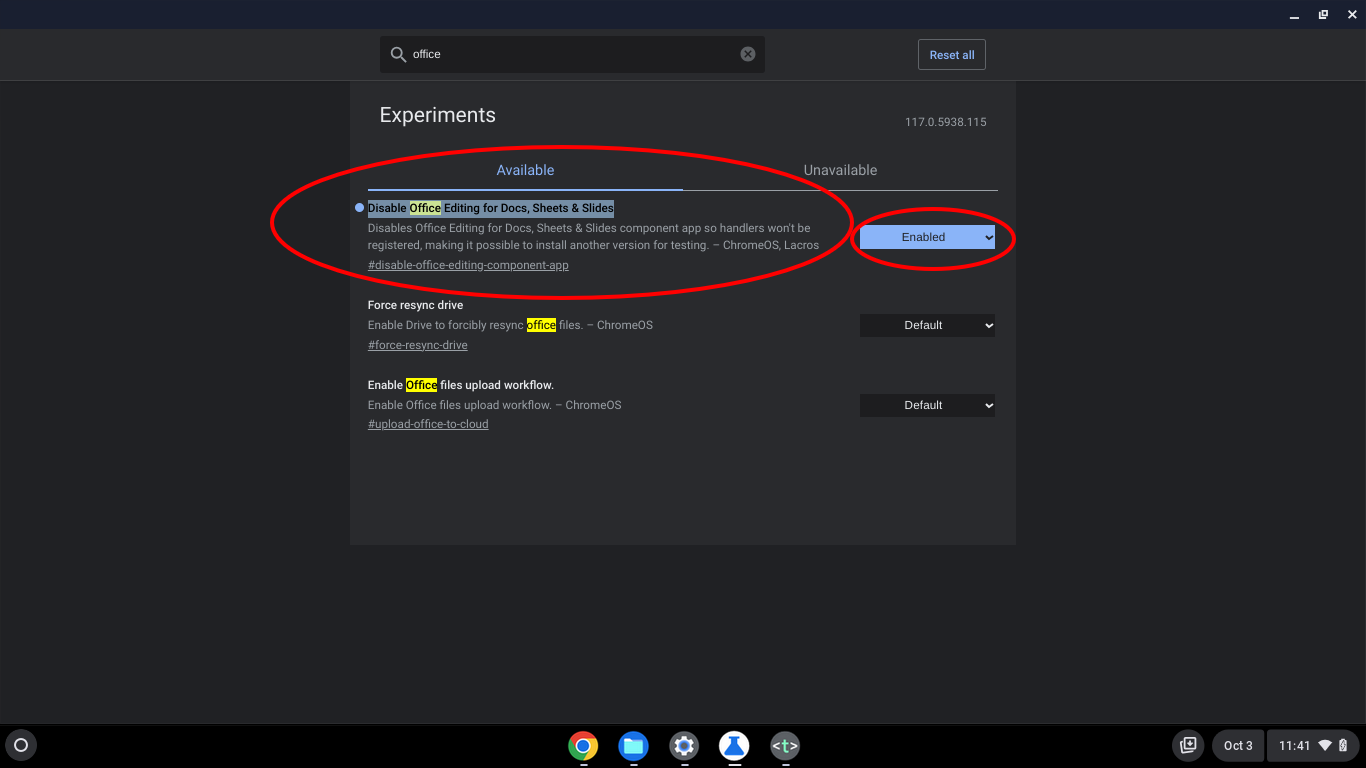Viewport: 1366px width, 768px height.
Task: Click the #force-resync-drive anchor link
Action: [x=417, y=345]
